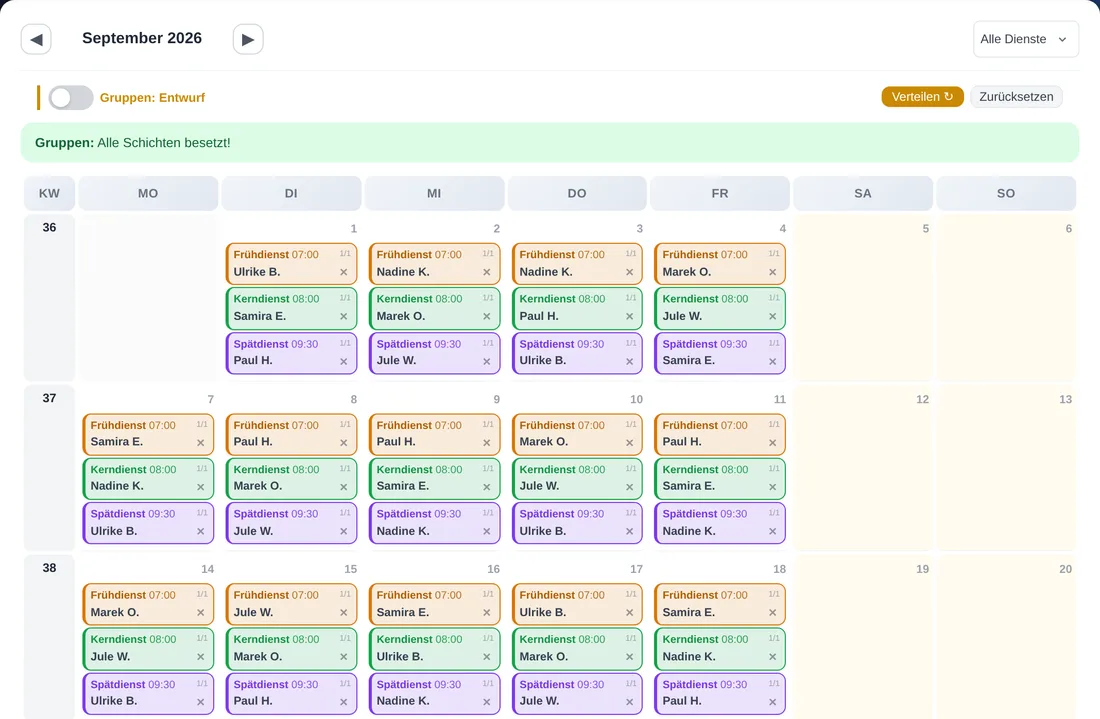Image resolution: width=1100 pixels, height=719 pixels.
Task: Remove Marek O. from Kerndienst on September 2
Action: [x=487, y=316]
